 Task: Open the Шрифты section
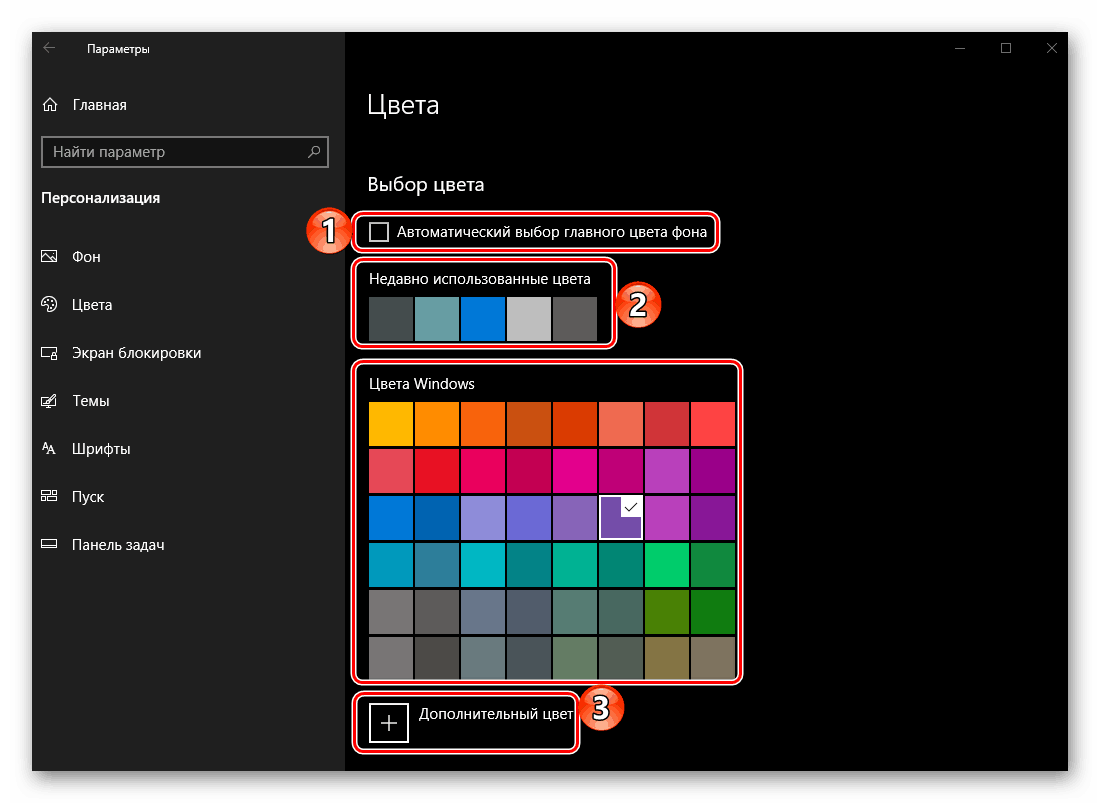pos(101,449)
